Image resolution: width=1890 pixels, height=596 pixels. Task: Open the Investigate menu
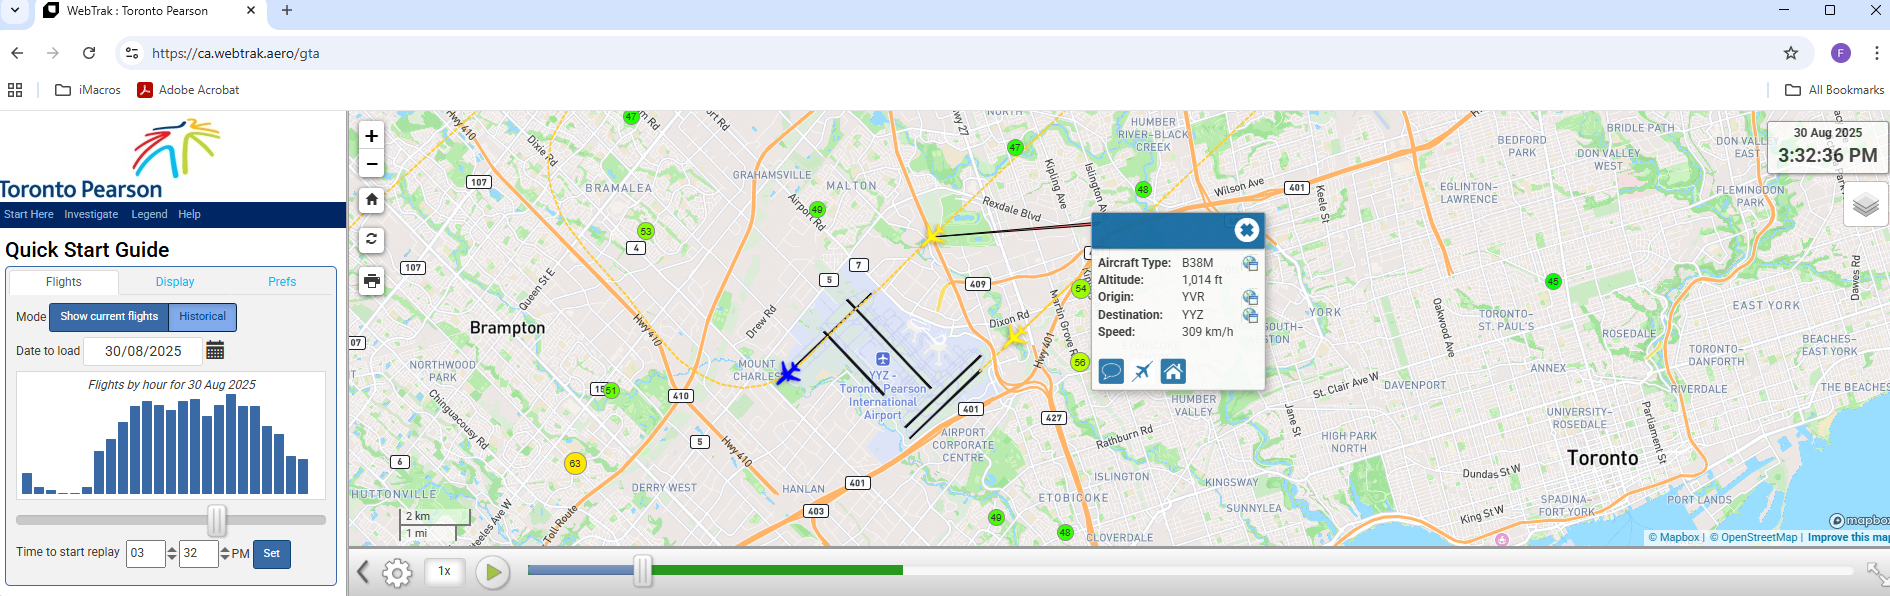click(91, 214)
